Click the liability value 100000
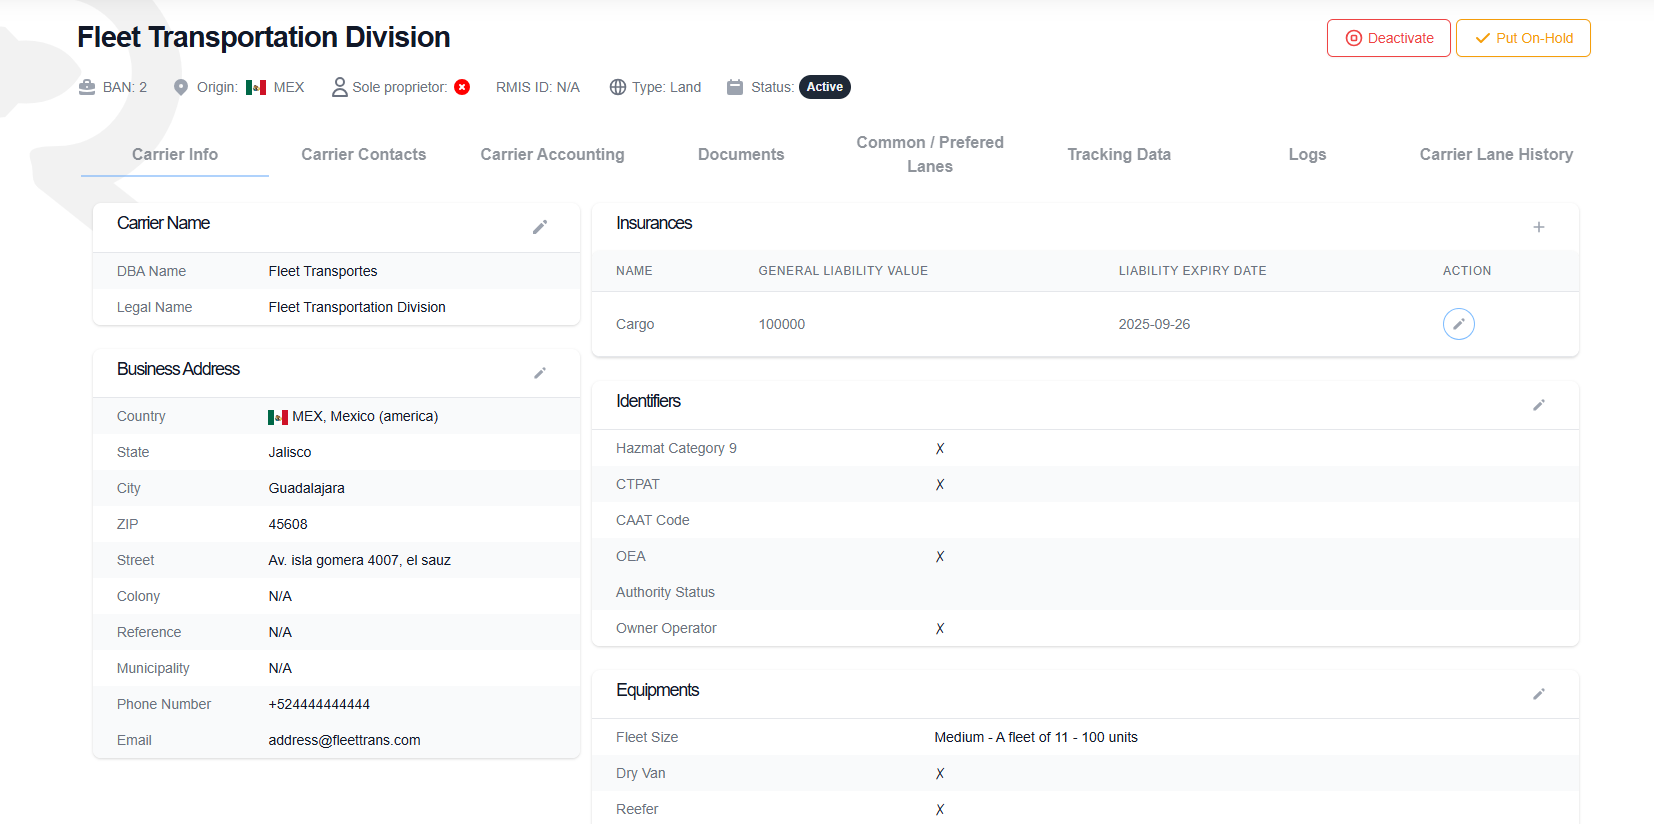This screenshot has height=824, width=1654. (782, 324)
